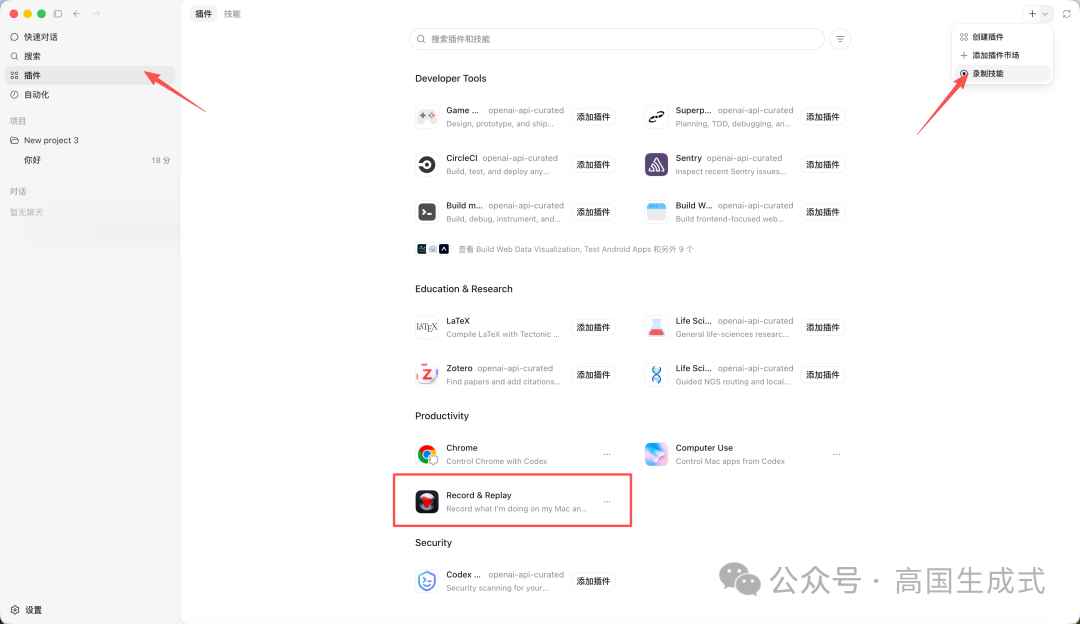
Task: Open the Superpowers plugin icon
Action: tap(656, 116)
